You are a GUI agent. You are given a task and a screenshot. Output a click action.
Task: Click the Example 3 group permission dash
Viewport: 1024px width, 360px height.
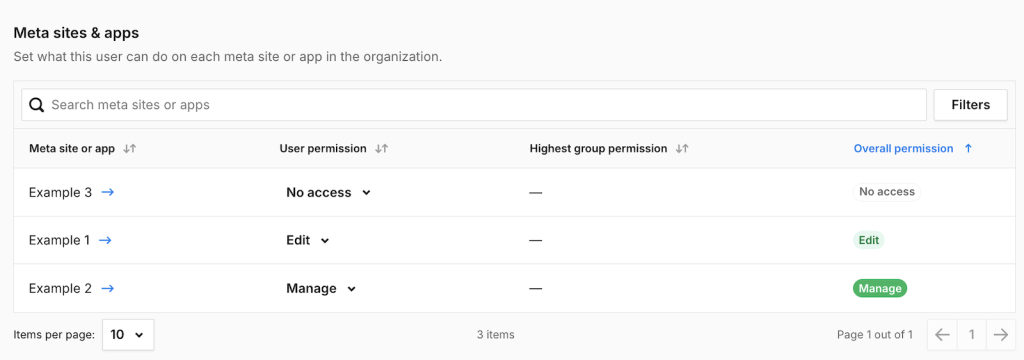(536, 193)
